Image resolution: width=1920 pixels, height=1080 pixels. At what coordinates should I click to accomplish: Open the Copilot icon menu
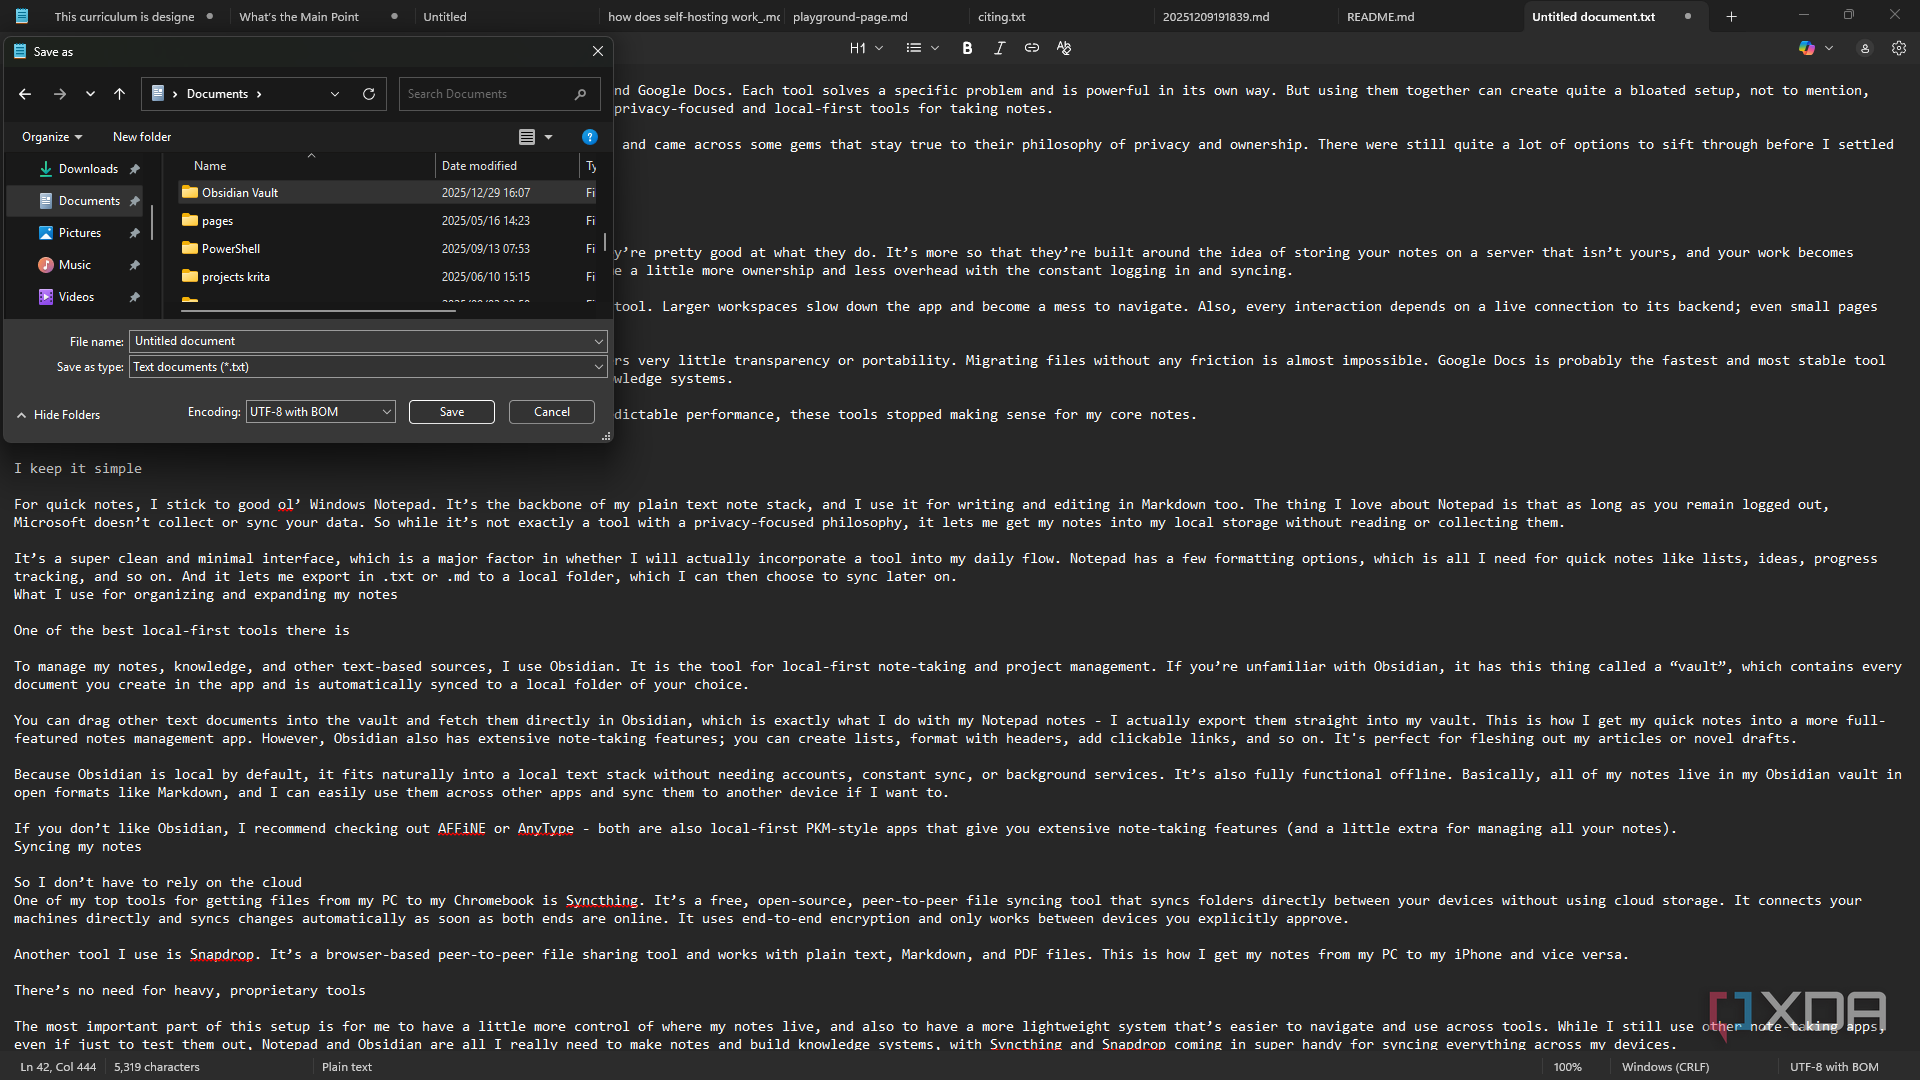(x=1815, y=48)
